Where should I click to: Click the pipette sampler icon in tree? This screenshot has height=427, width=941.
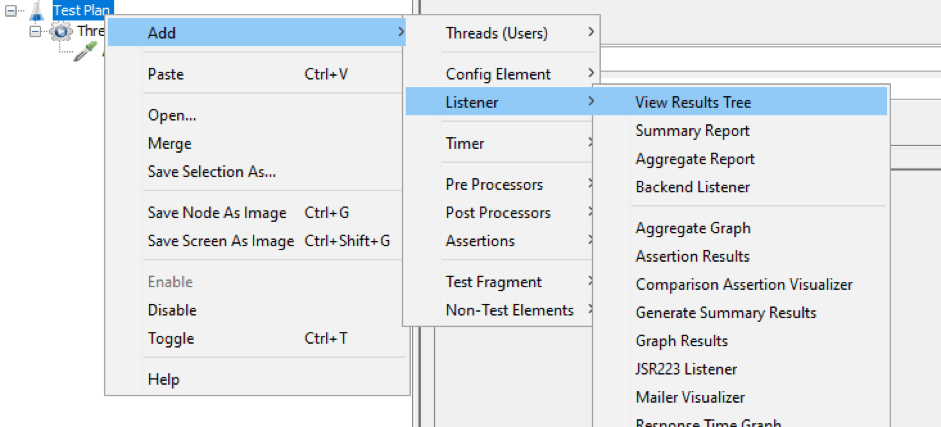[x=86, y=52]
